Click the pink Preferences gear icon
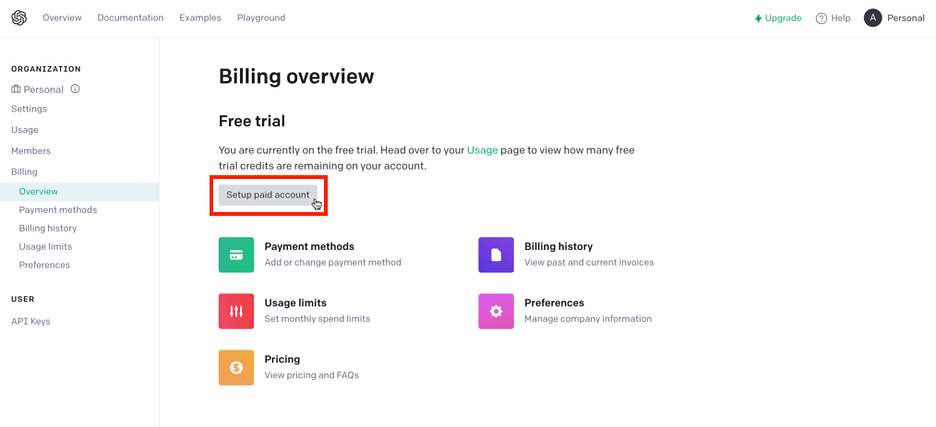 (496, 311)
